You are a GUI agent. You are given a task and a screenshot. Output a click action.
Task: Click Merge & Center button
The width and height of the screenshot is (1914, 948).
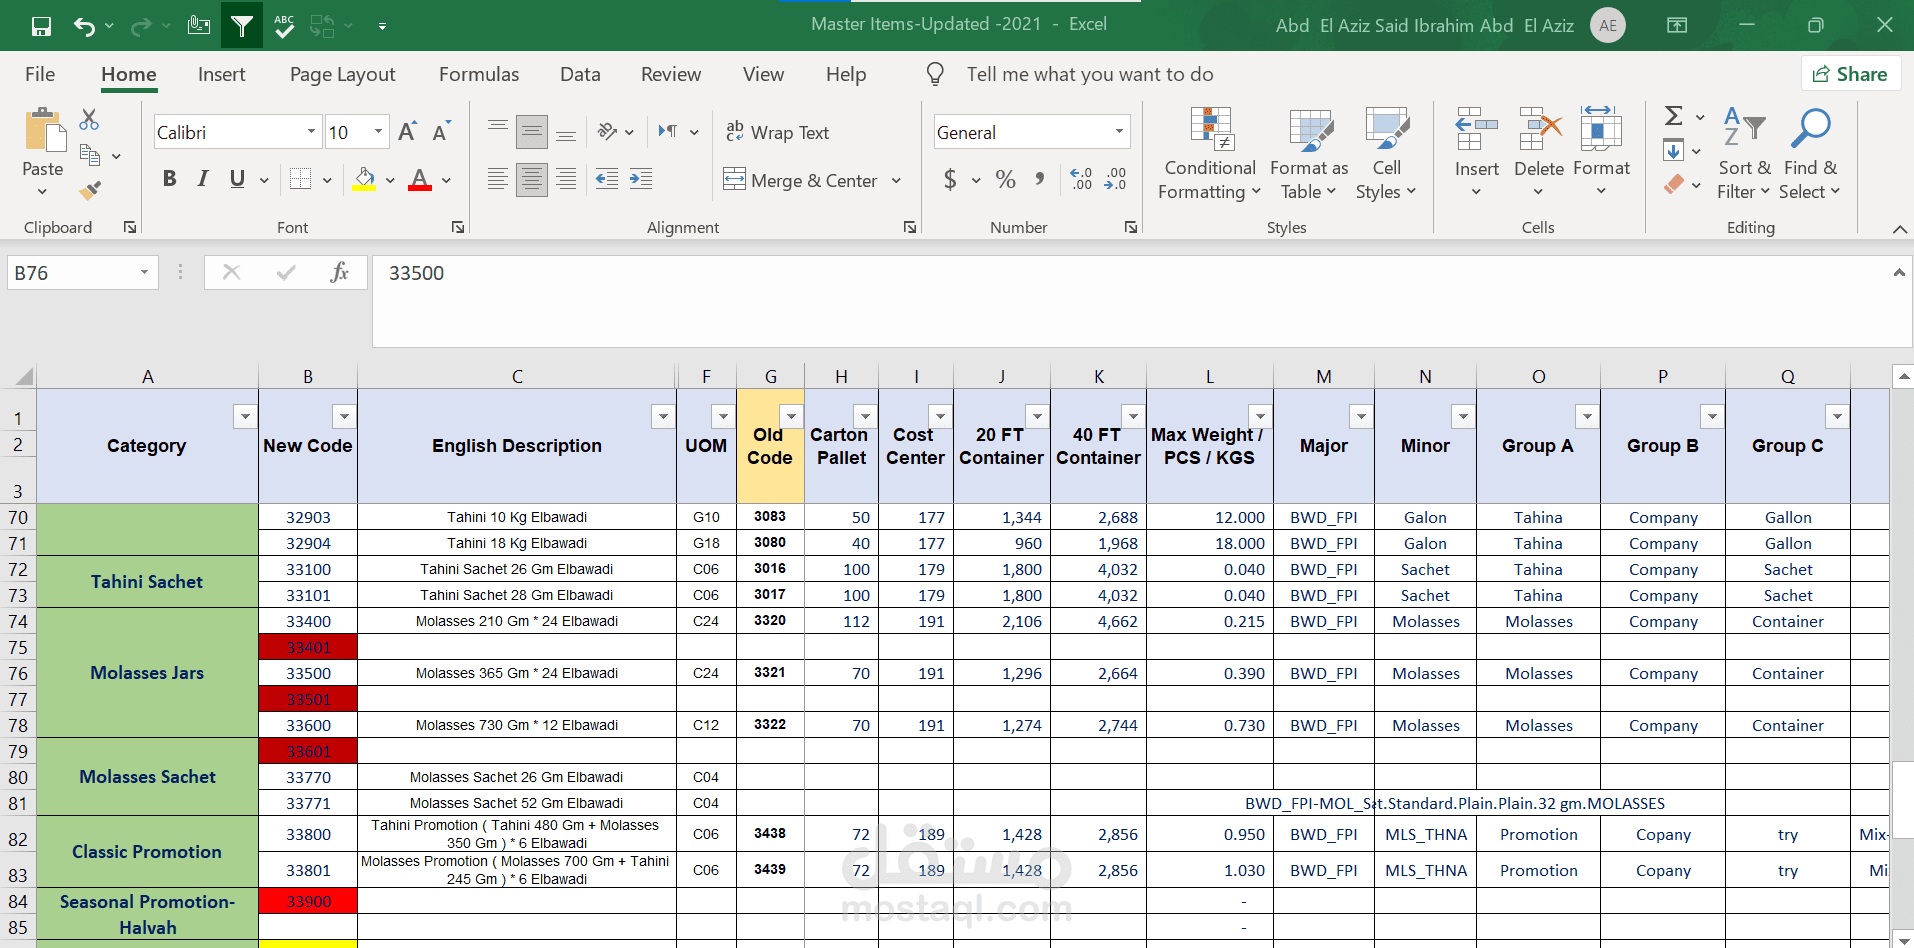(801, 180)
